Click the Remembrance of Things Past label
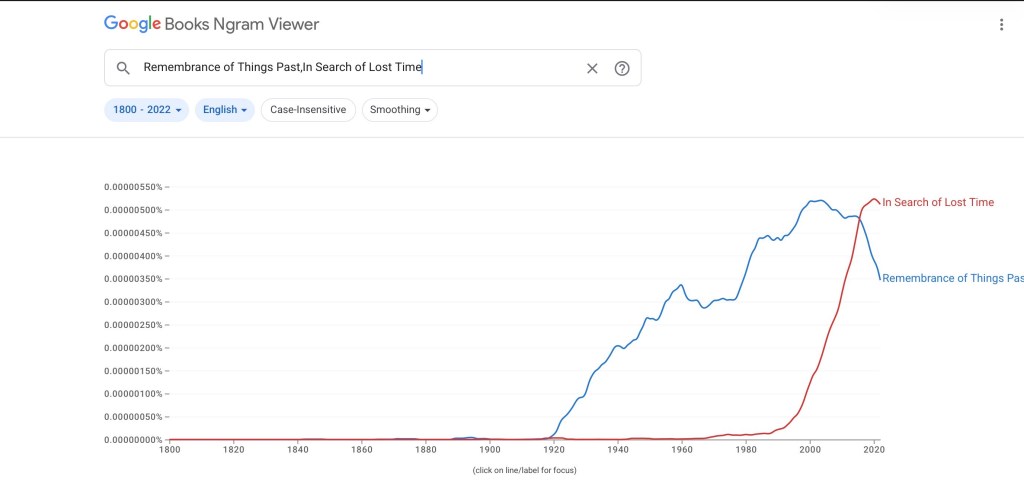 952,279
